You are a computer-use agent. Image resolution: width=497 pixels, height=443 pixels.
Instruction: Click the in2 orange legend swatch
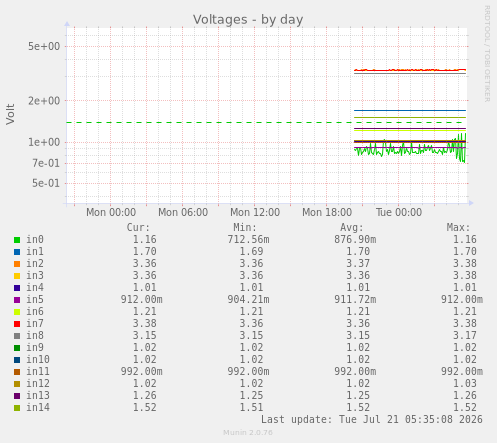click(17, 264)
